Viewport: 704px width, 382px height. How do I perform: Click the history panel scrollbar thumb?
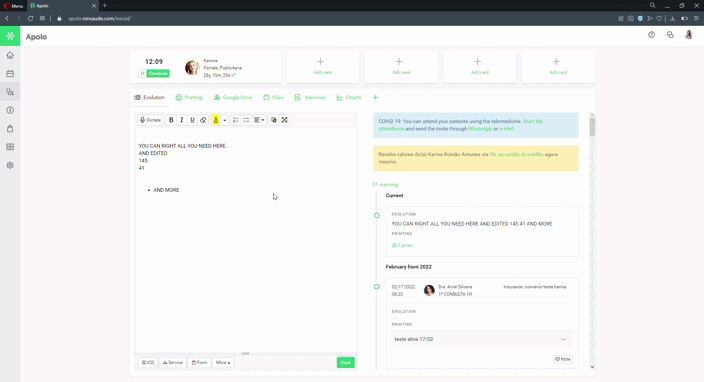(592, 127)
